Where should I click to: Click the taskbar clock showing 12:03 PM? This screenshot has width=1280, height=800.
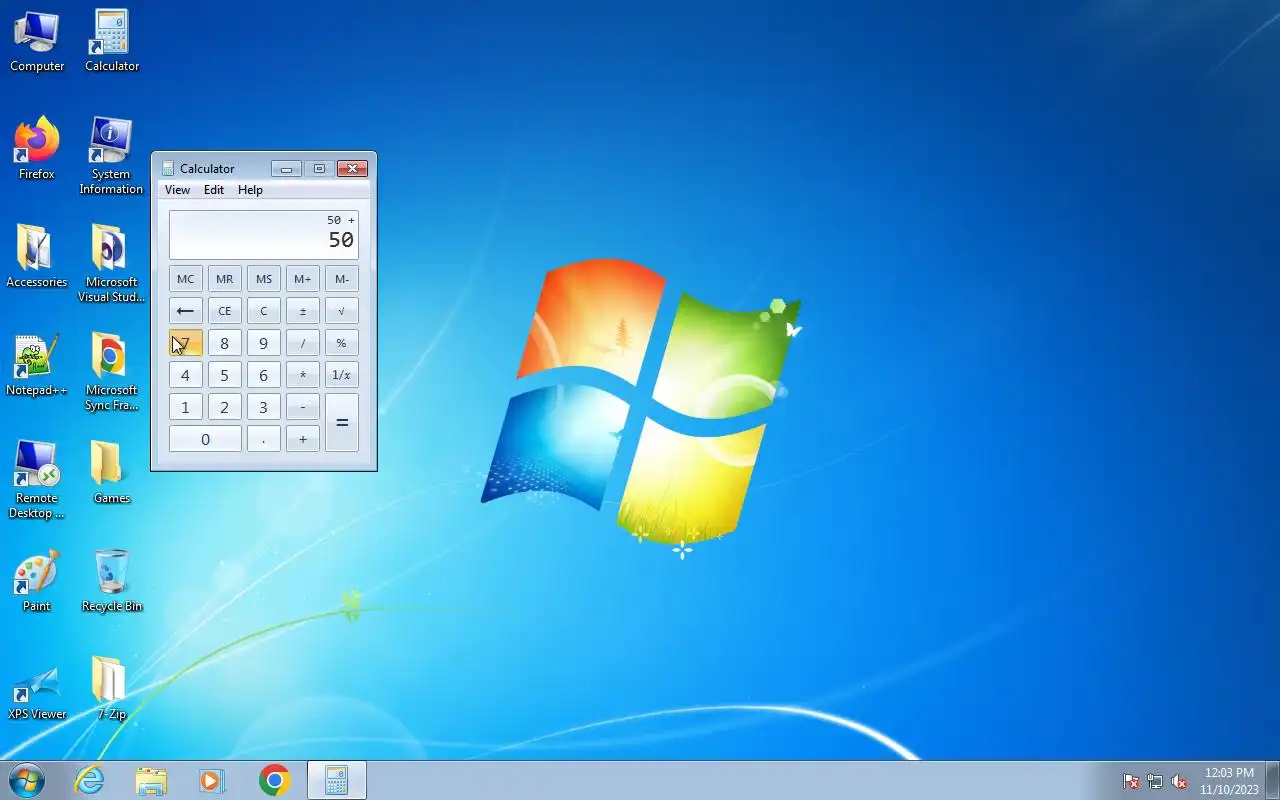coord(1229,781)
